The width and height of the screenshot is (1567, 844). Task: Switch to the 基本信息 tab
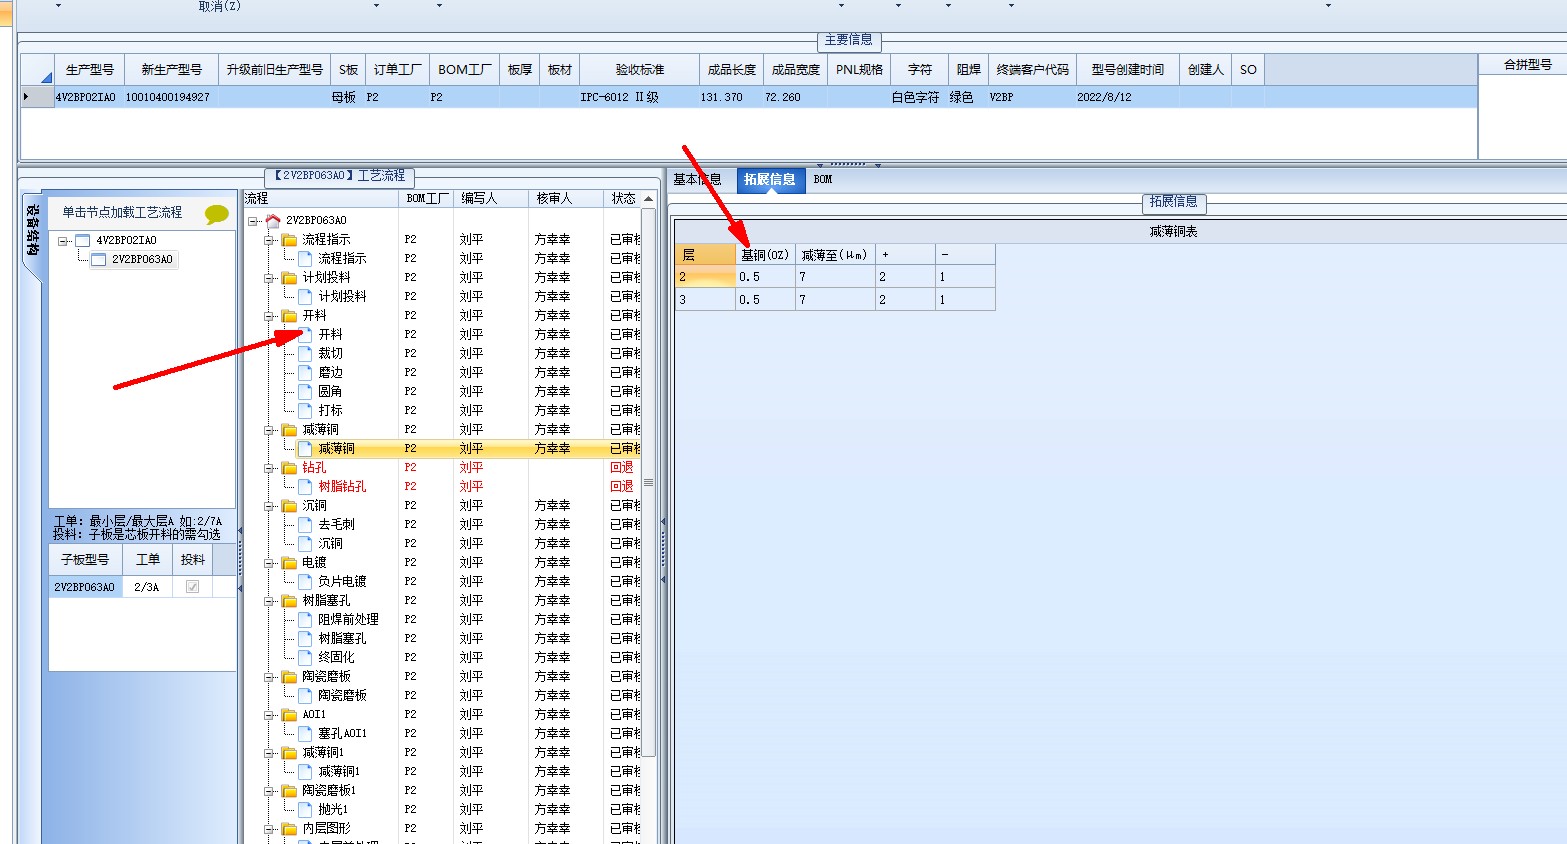pyautogui.click(x=697, y=179)
